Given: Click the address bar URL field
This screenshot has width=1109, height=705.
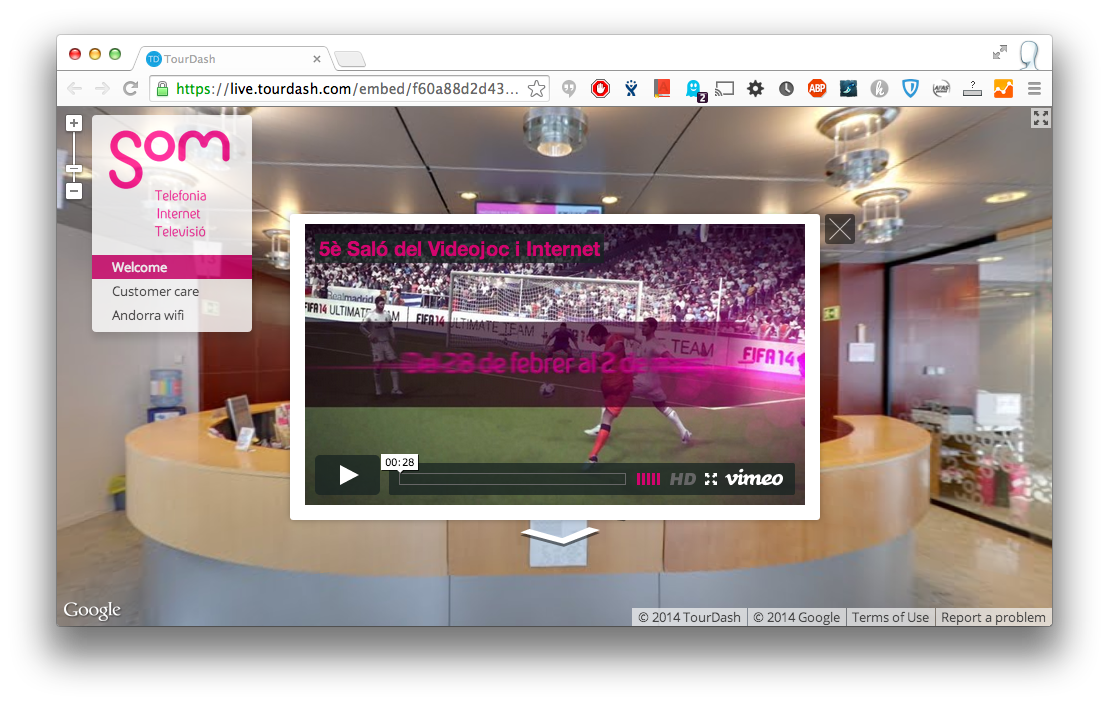Looking at the screenshot, I should click(347, 88).
